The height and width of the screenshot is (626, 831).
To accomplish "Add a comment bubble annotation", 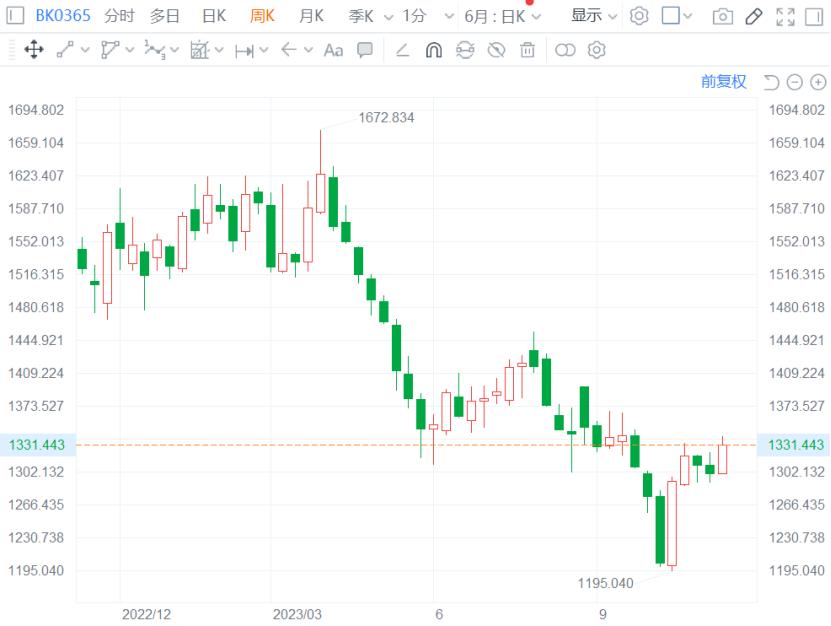I will tap(365, 50).
